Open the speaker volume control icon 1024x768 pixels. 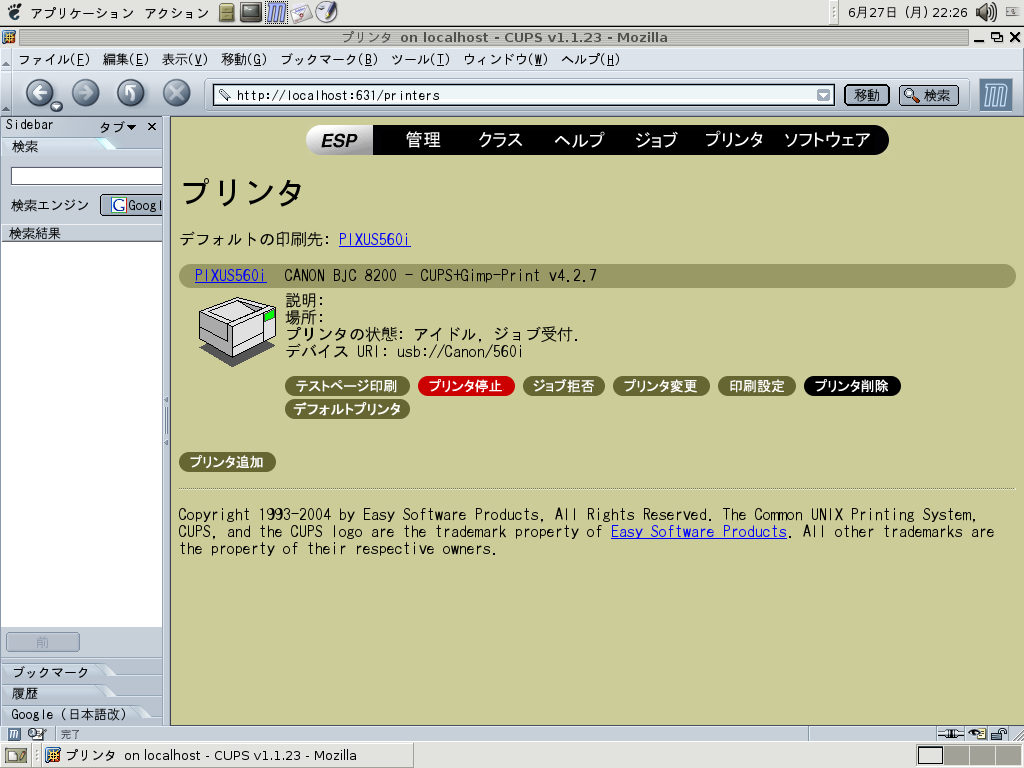click(986, 12)
